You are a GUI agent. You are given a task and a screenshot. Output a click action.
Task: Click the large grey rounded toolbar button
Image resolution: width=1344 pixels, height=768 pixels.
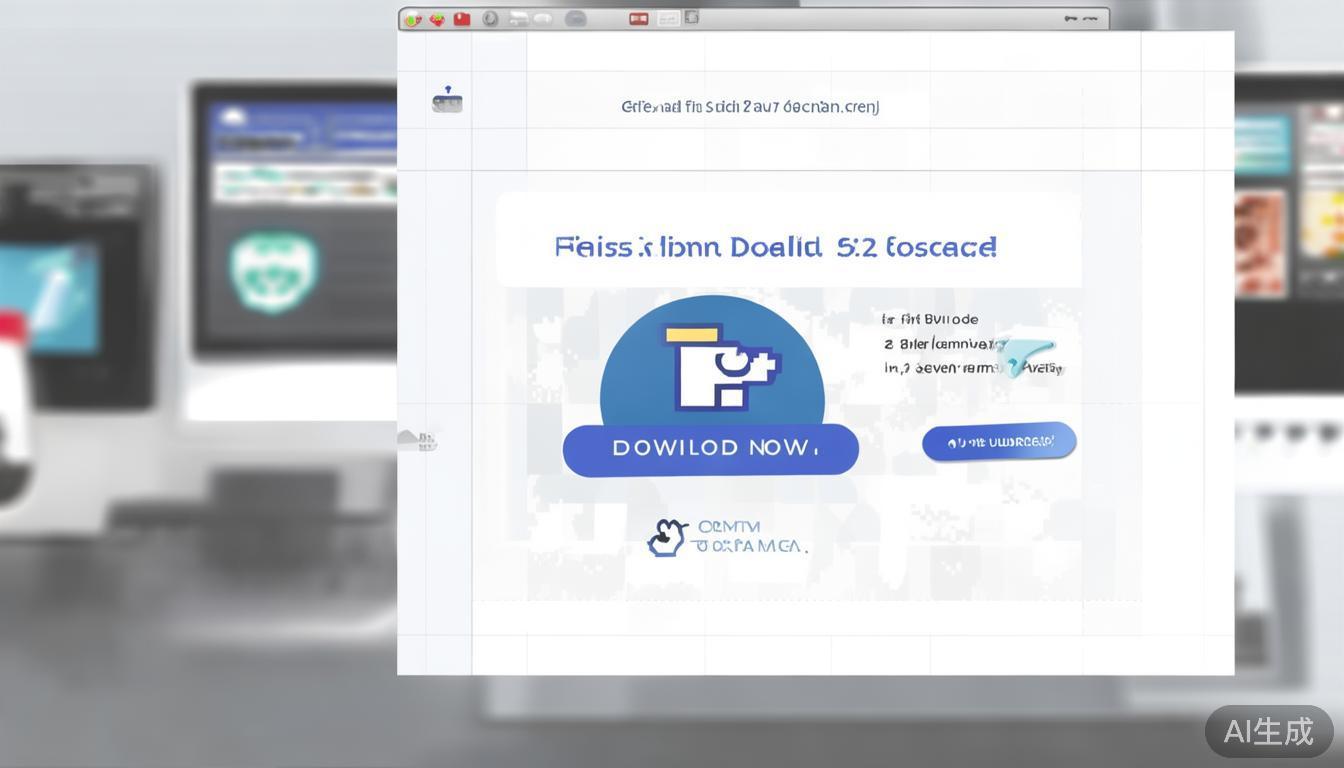click(576, 19)
